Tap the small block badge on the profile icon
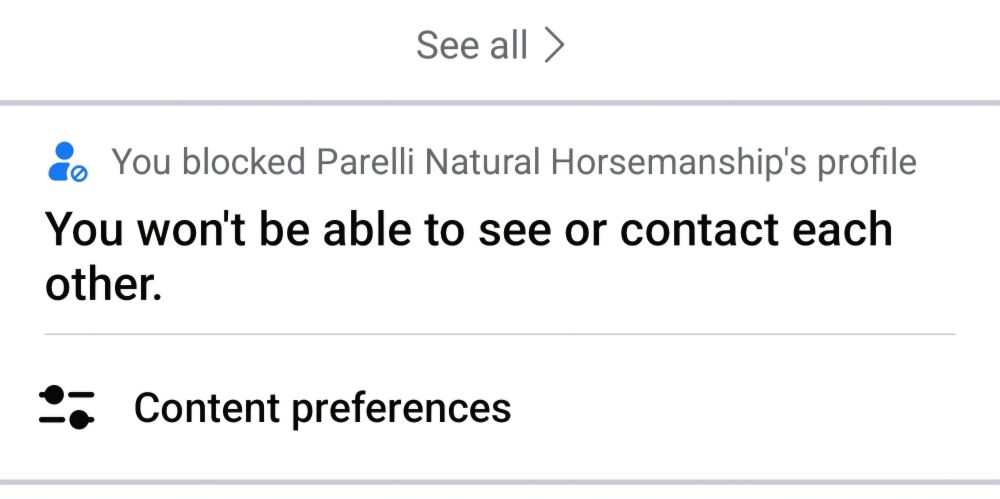Viewport: 1000px width, 499px height. 80,173
